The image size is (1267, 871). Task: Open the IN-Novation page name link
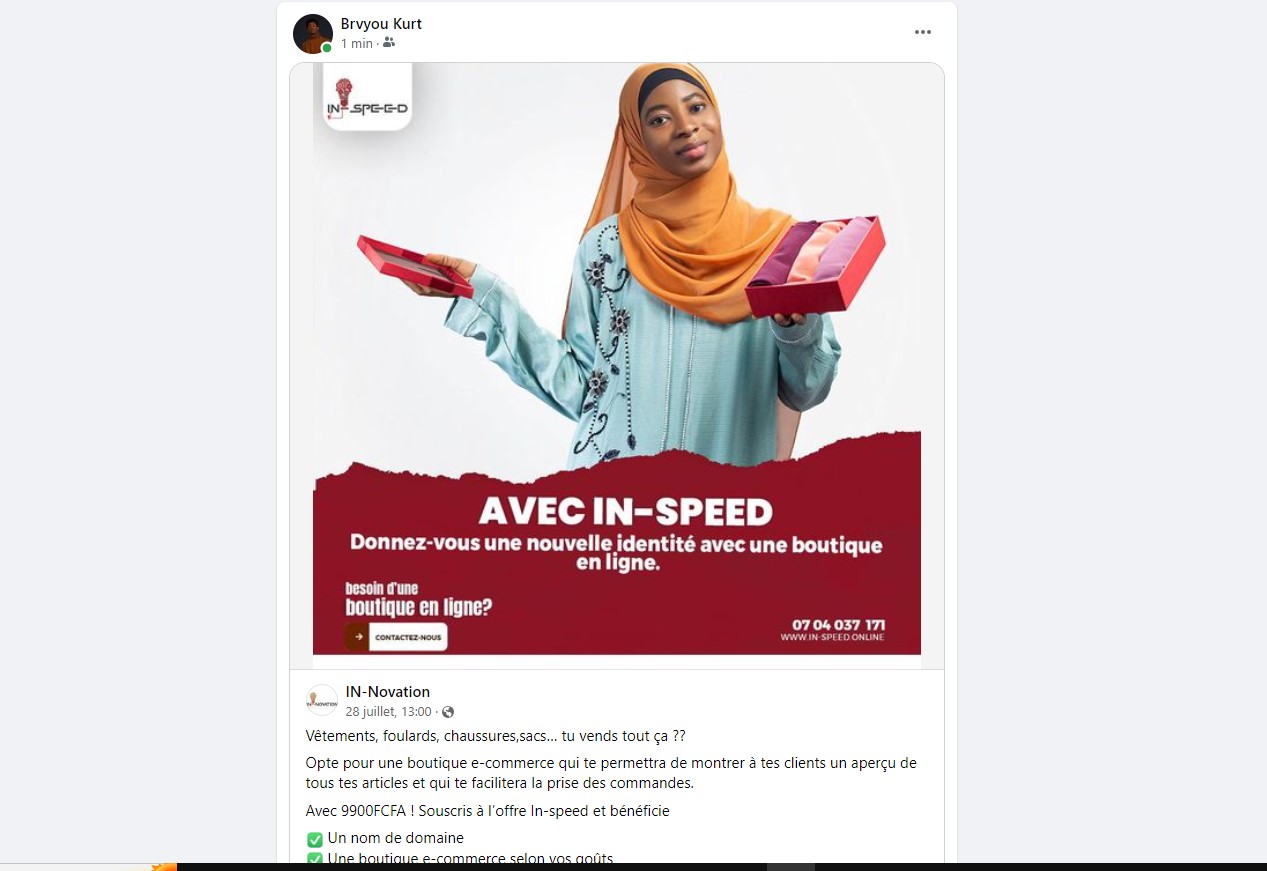(x=388, y=692)
